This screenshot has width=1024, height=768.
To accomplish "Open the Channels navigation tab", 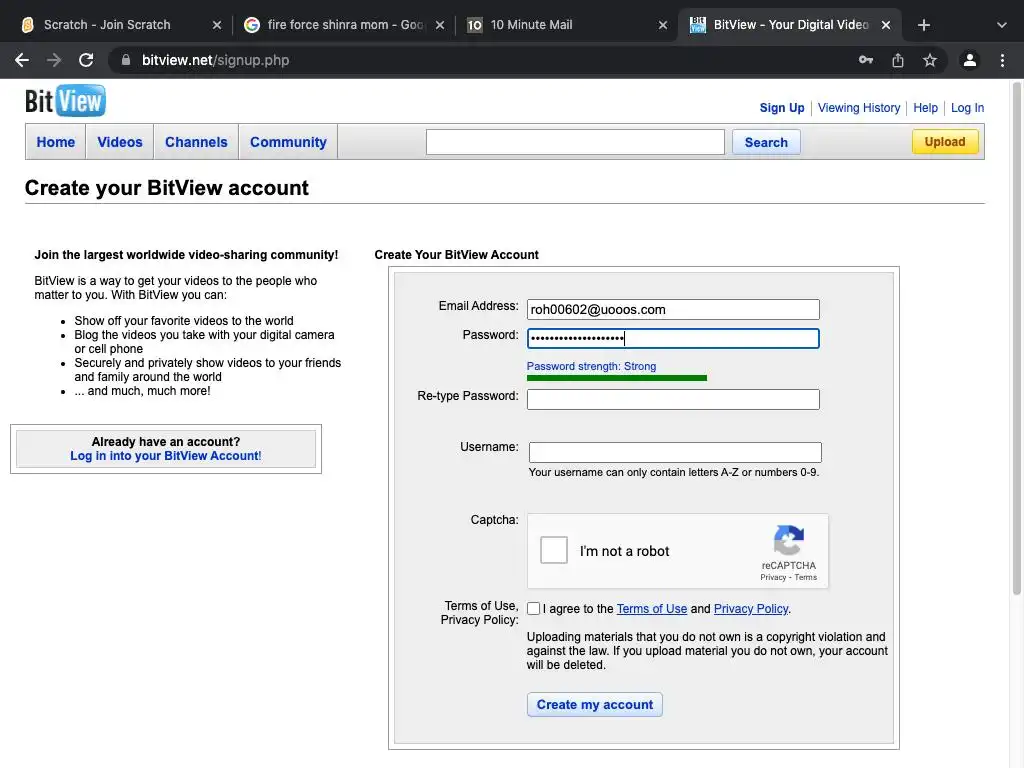I will pyautogui.click(x=196, y=142).
